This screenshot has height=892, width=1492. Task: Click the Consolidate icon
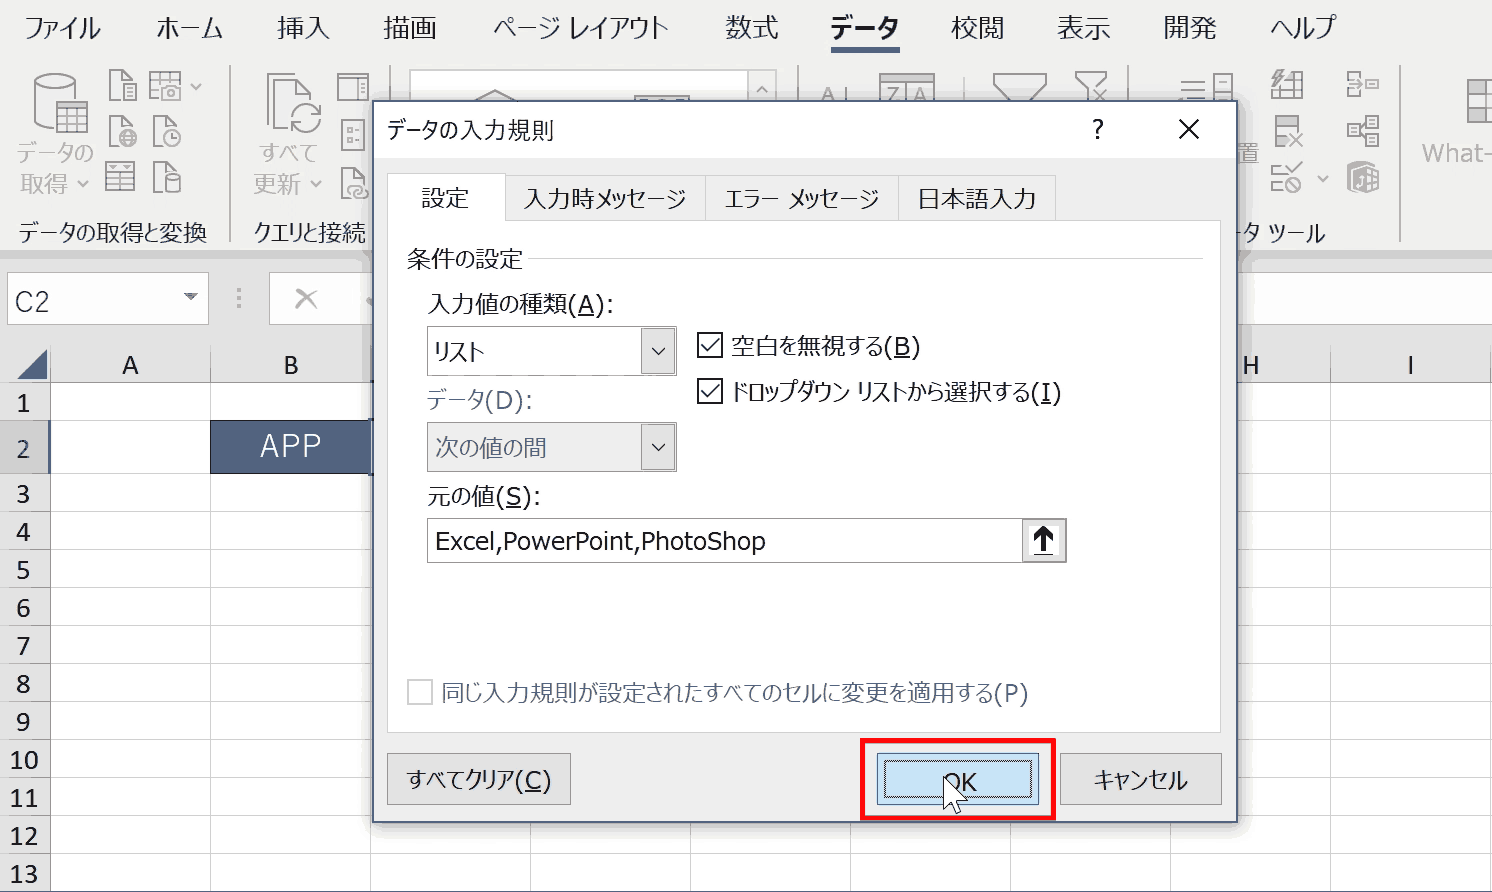[x=1363, y=84]
